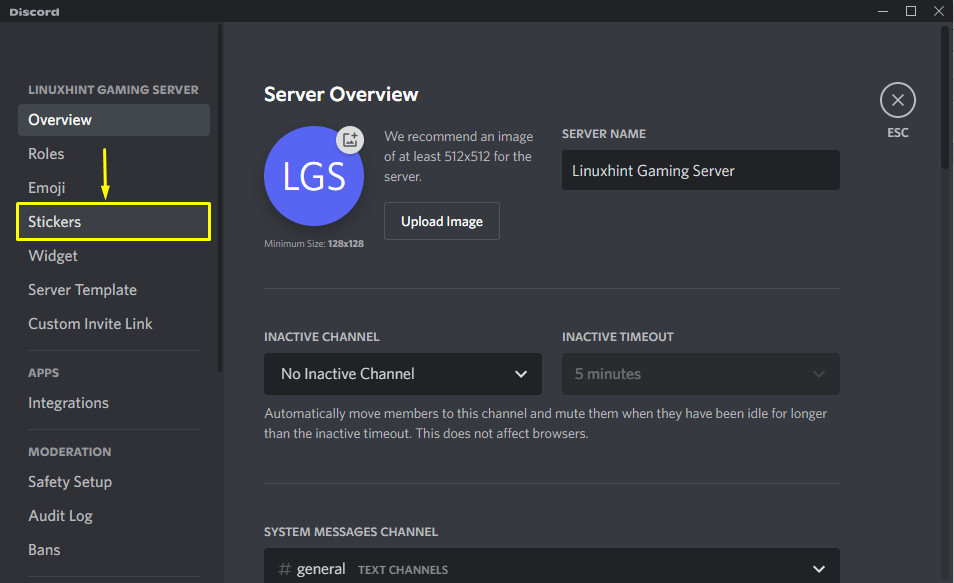Expand the Inactive Timeout dropdown

pyautogui.click(x=700, y=373)
